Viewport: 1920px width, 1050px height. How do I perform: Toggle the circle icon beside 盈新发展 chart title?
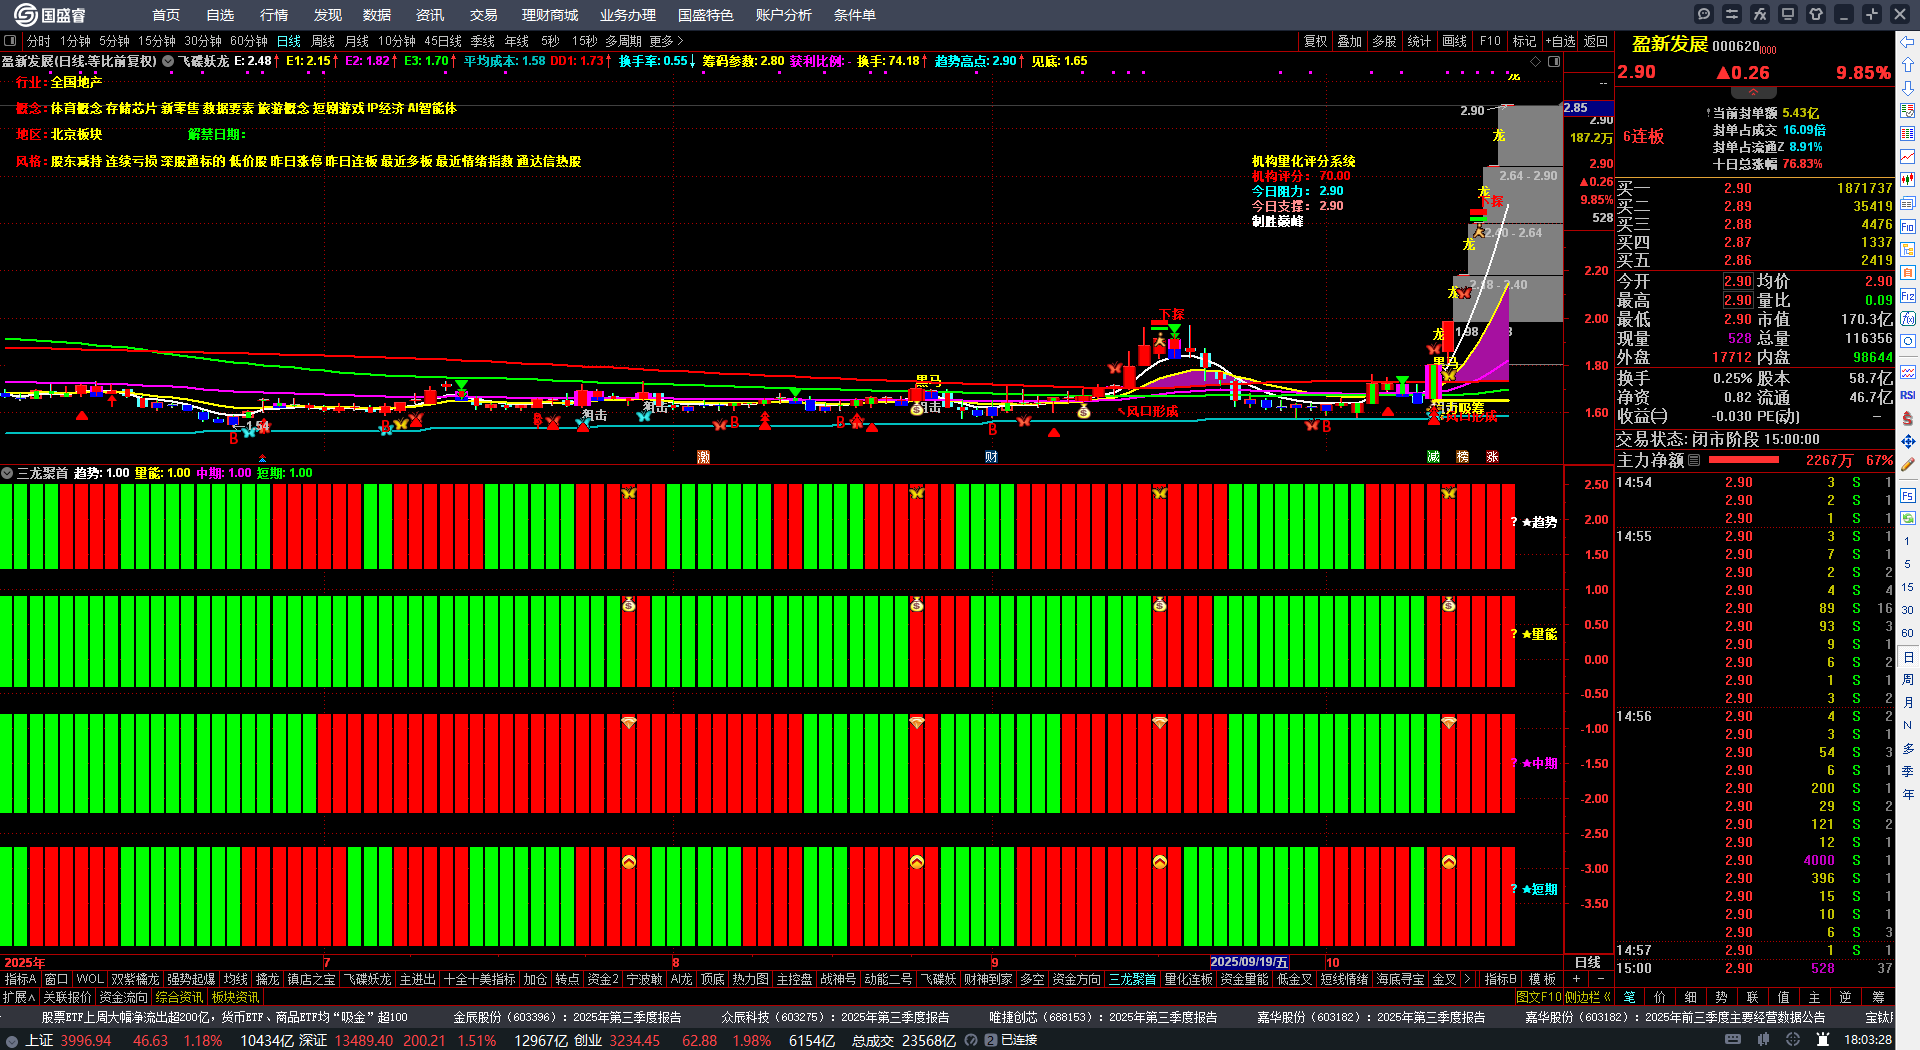click(x=168, y=61)
